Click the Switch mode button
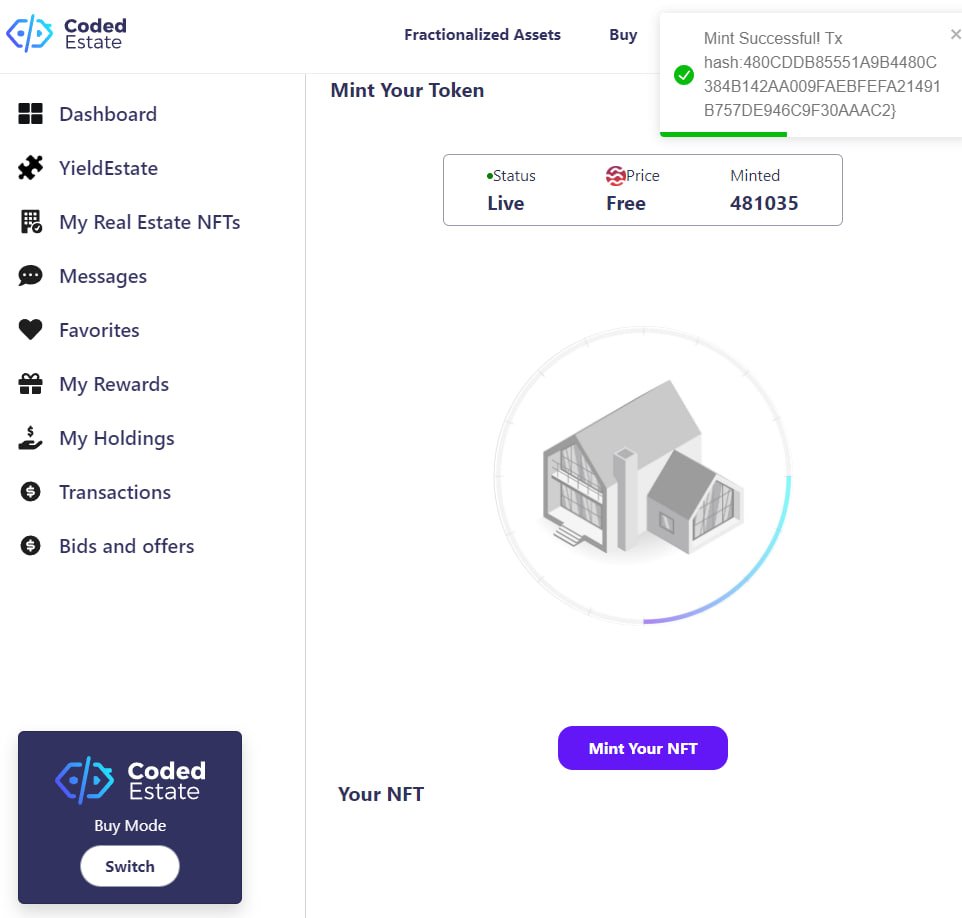 pos(130,866)
